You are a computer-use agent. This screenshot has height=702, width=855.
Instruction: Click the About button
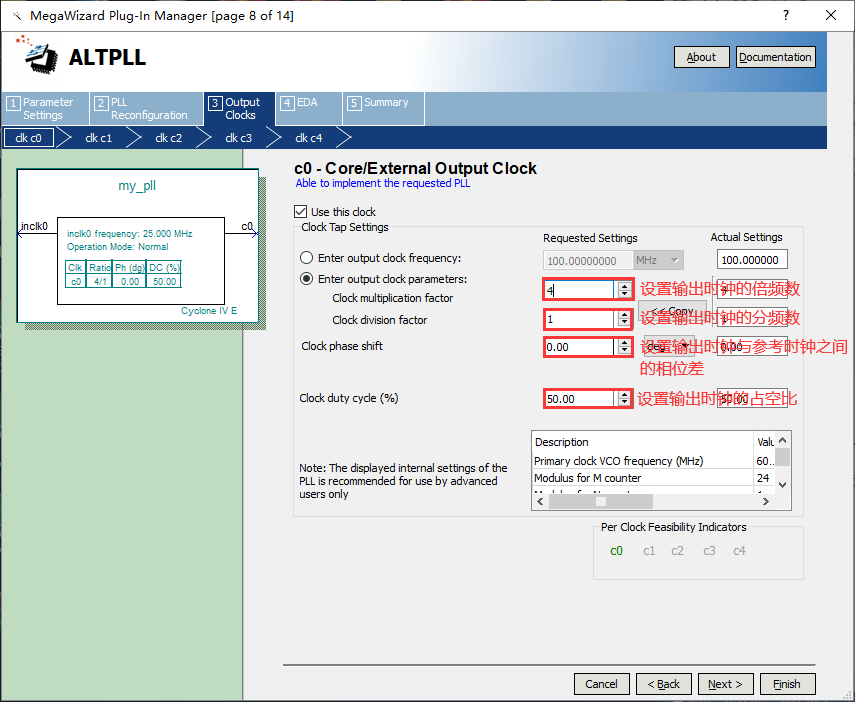point(701,57)
